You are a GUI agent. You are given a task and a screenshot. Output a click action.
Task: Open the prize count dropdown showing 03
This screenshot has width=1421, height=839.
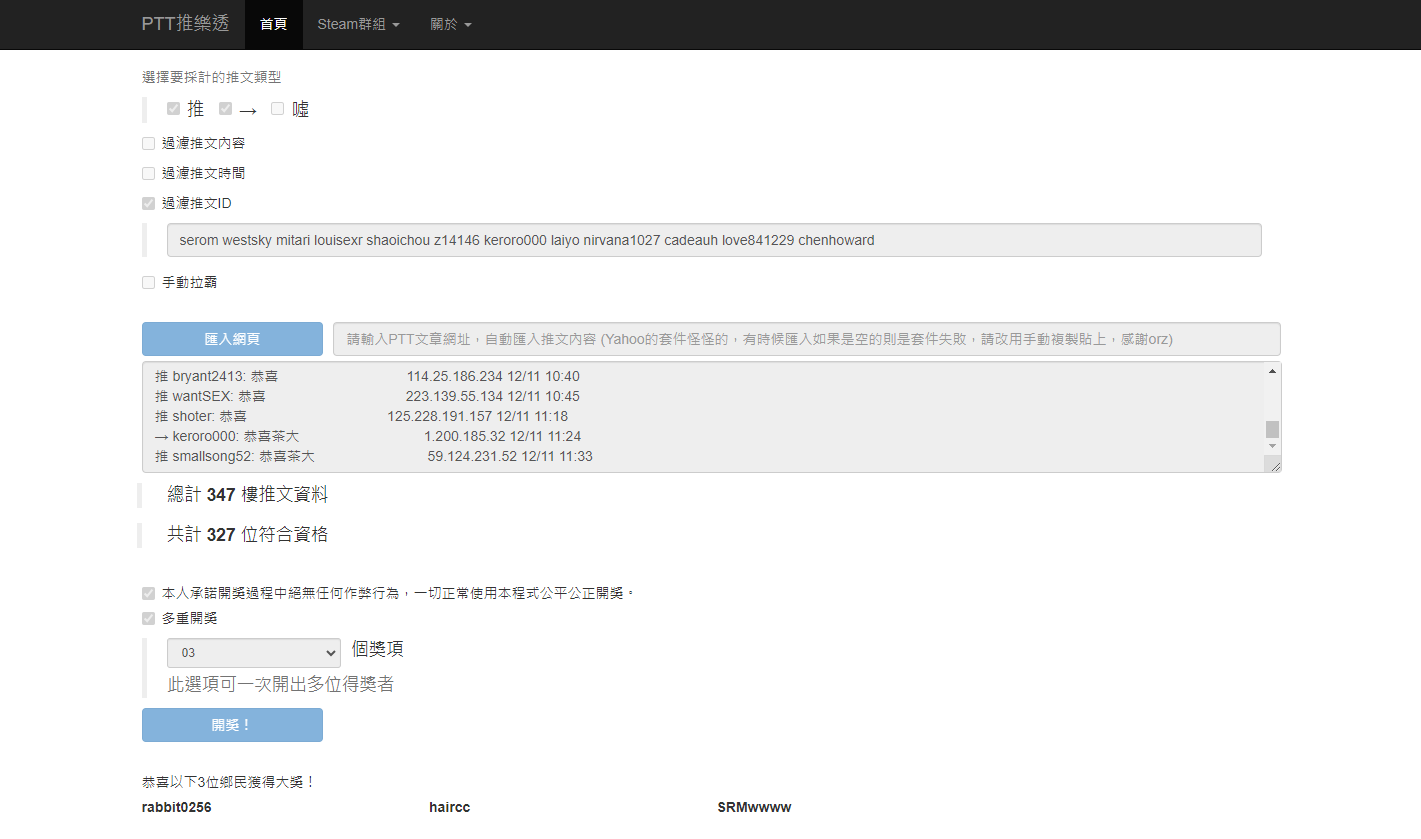tap(254, 653)
